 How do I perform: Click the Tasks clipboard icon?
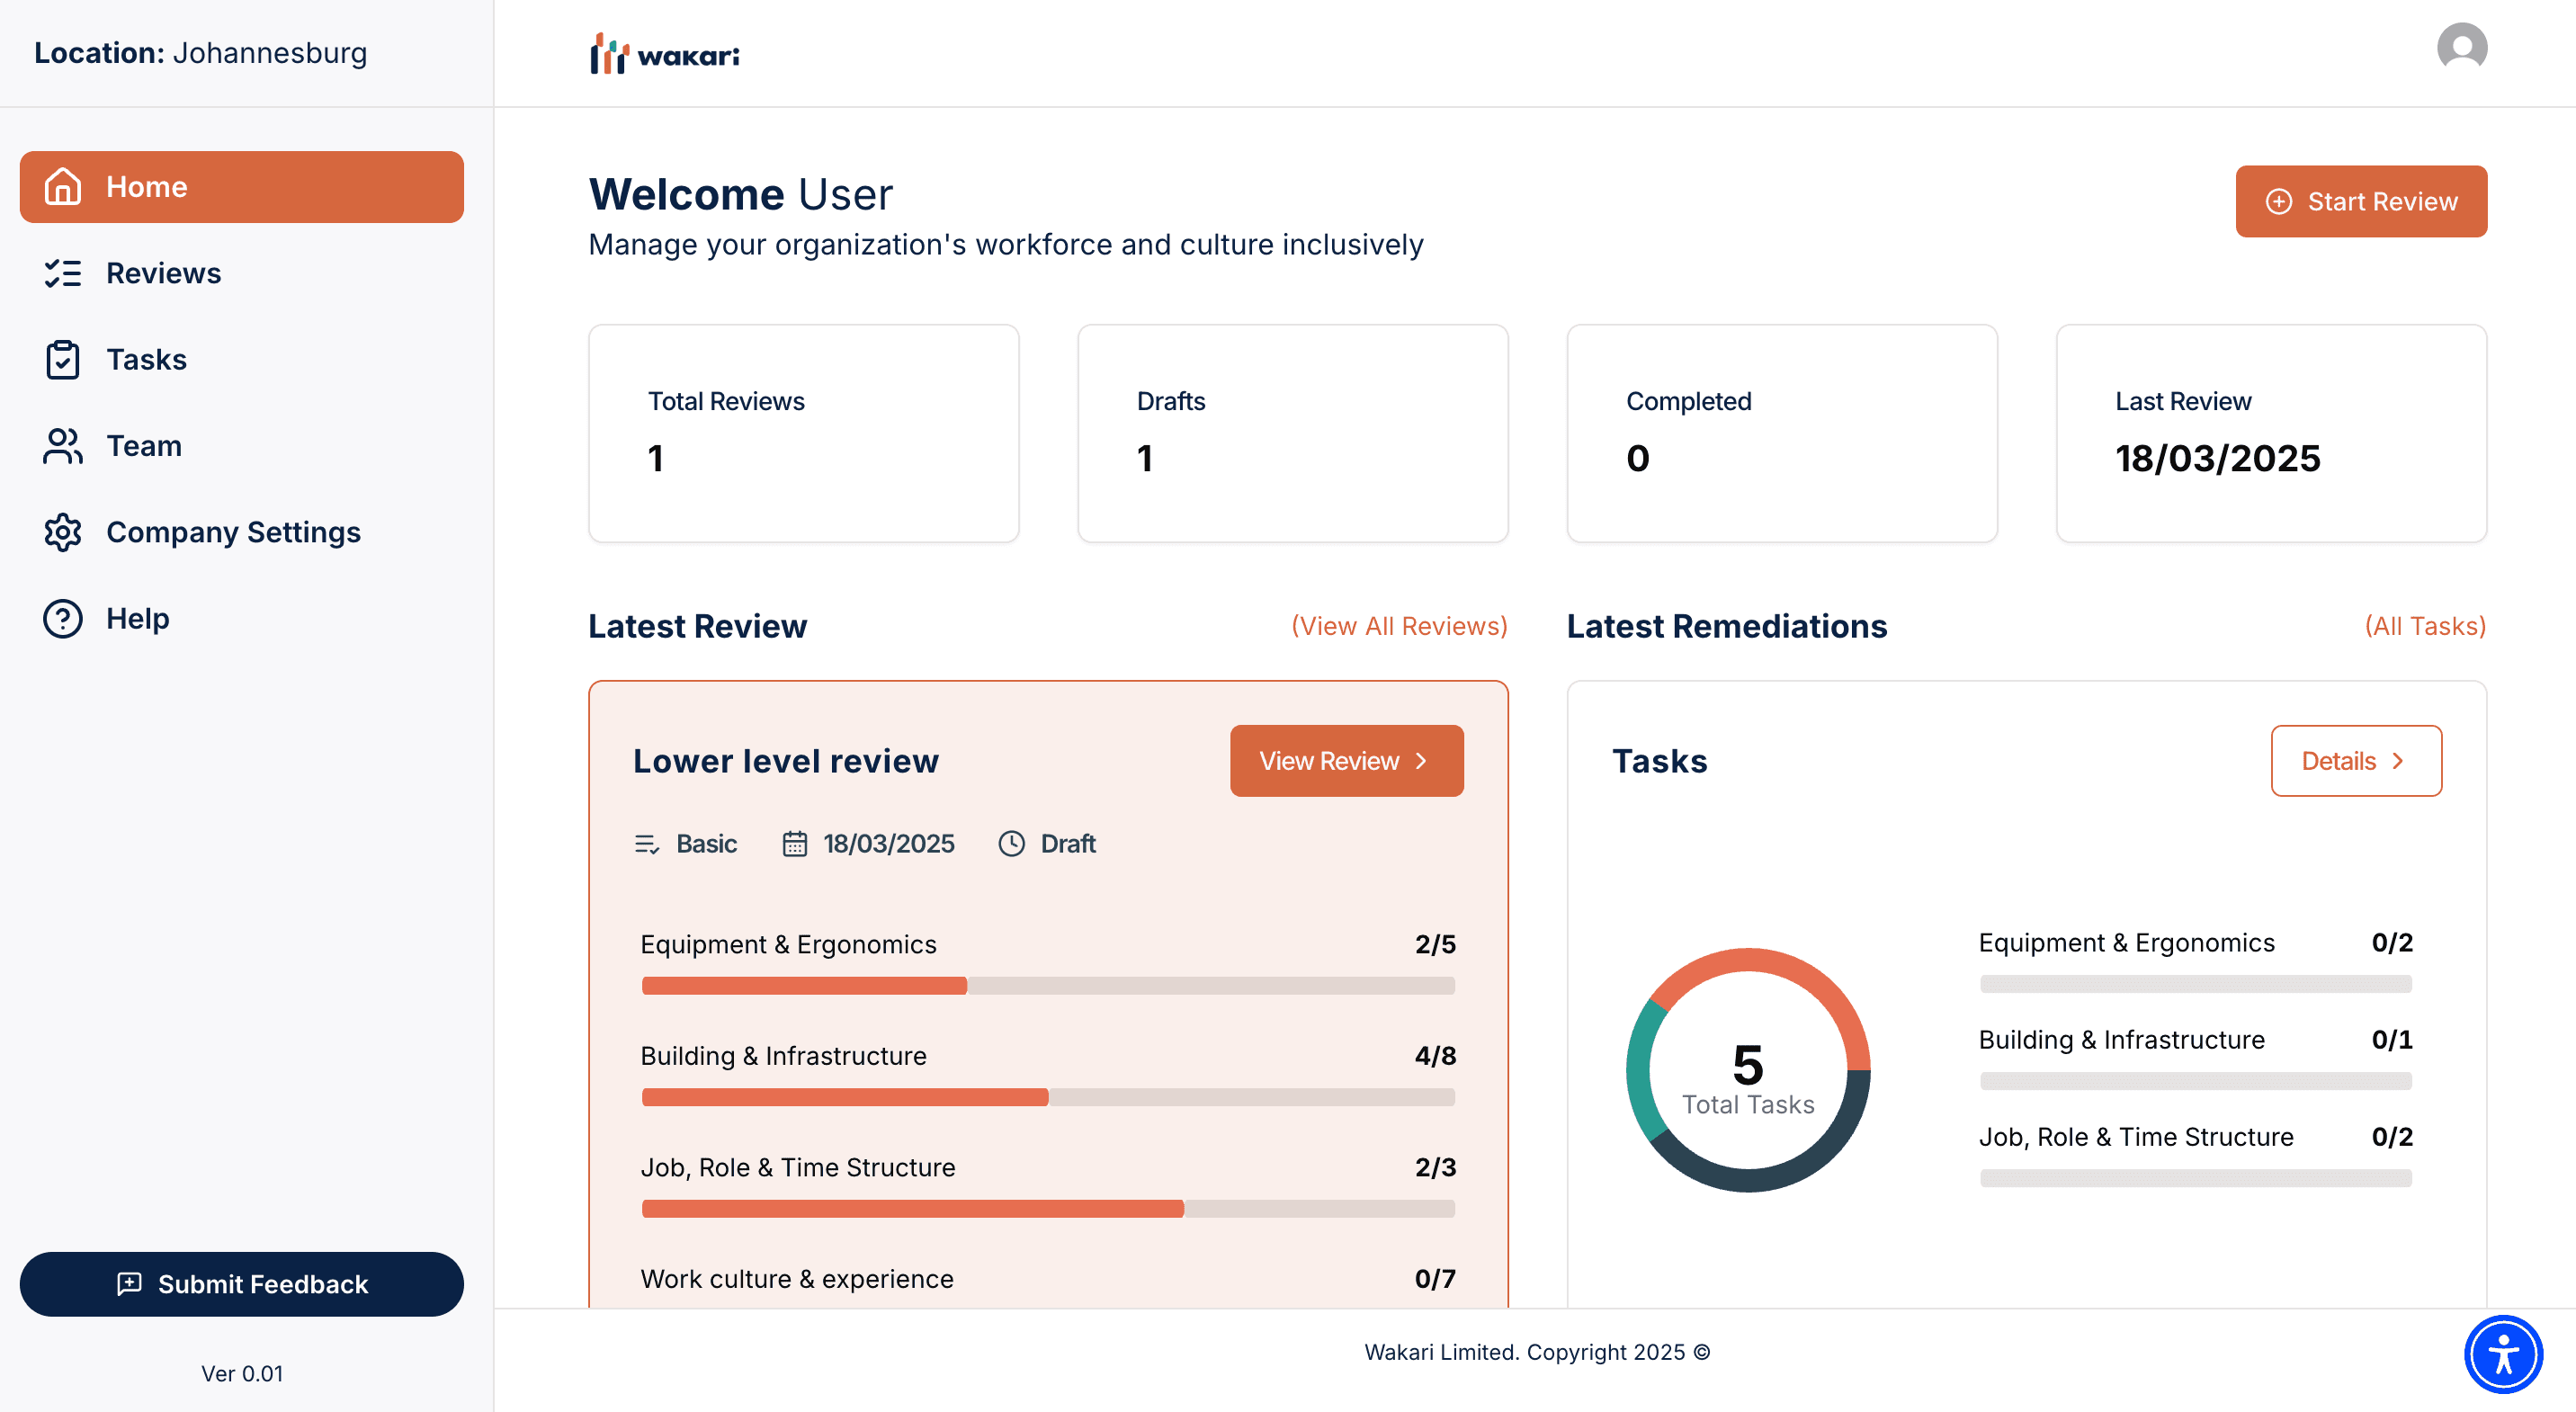pos(62,359)
